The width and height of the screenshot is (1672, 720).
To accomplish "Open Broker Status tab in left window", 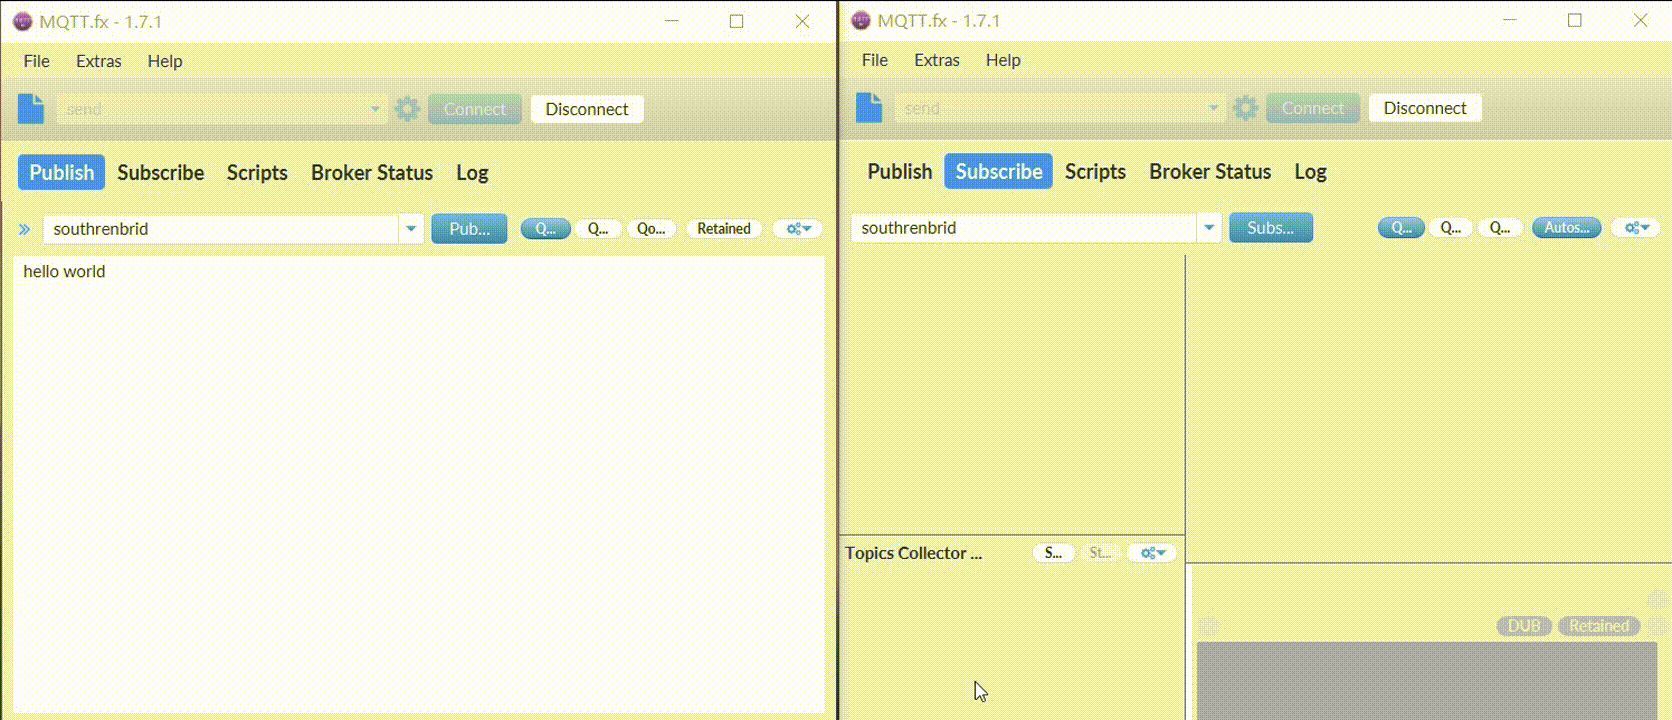I will (x=372, y=173).
